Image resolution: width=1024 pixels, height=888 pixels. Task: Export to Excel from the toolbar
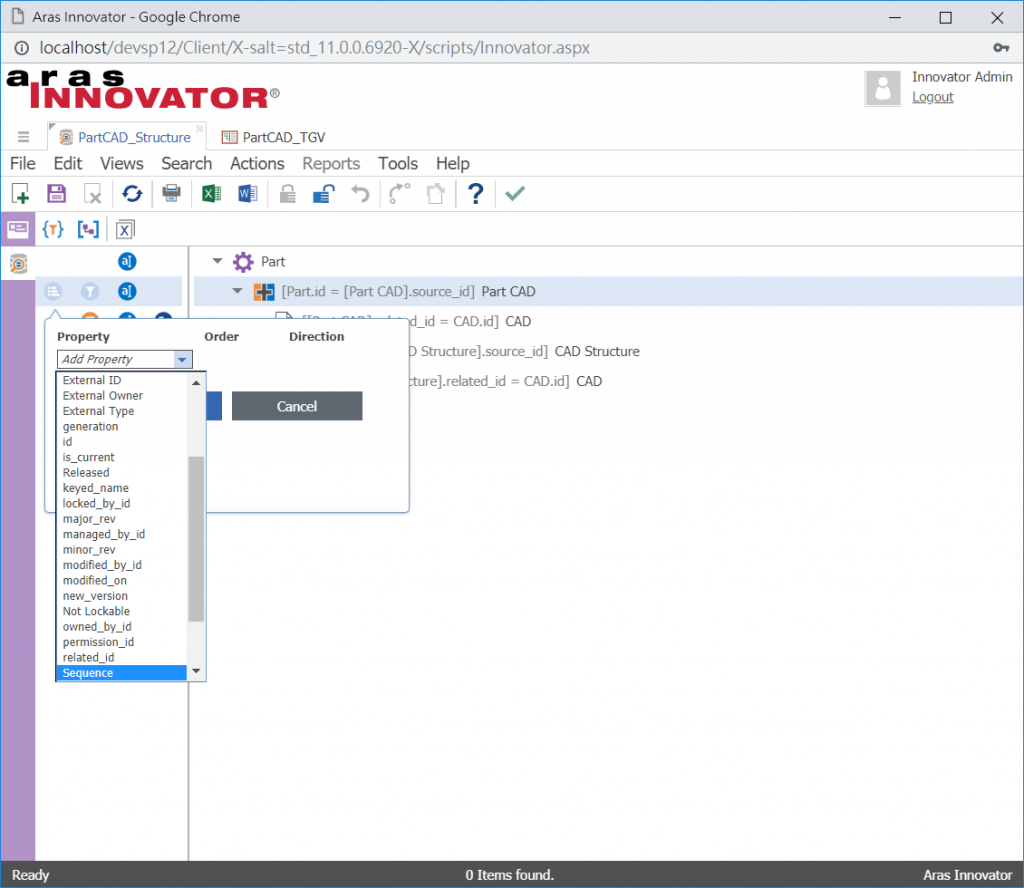click(210, 194)
